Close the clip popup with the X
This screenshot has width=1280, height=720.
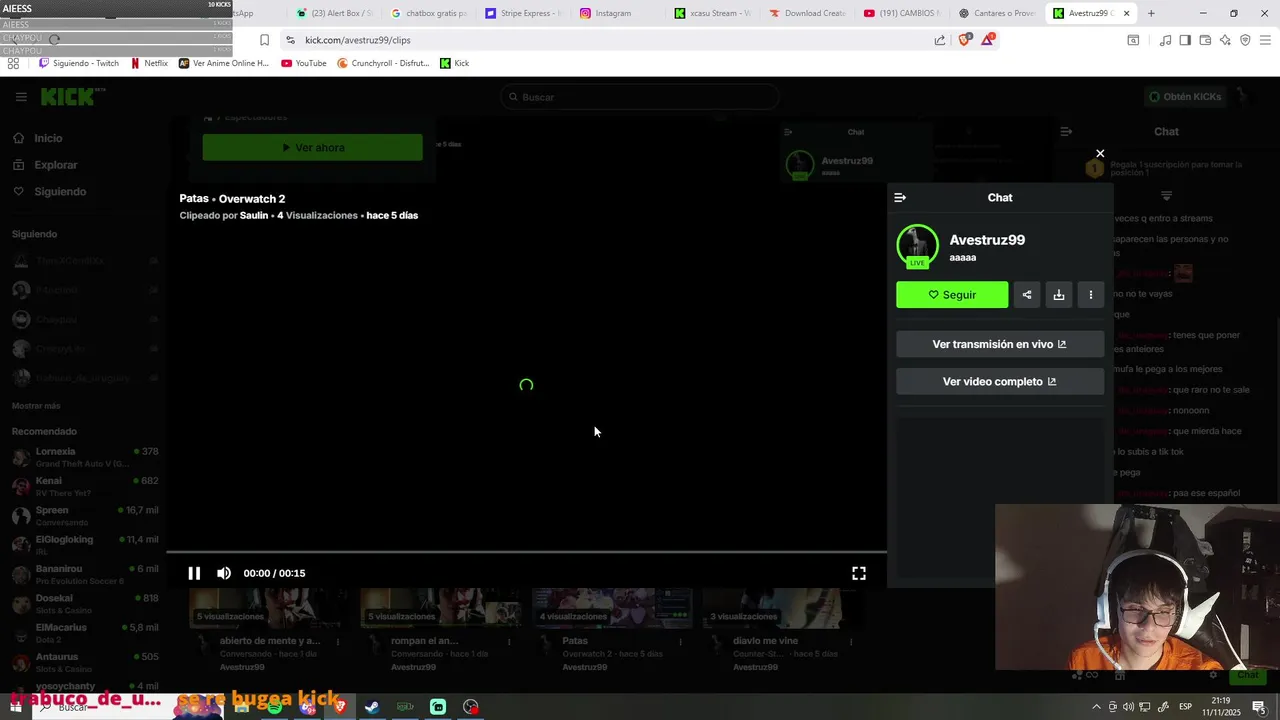[1100, 154]
